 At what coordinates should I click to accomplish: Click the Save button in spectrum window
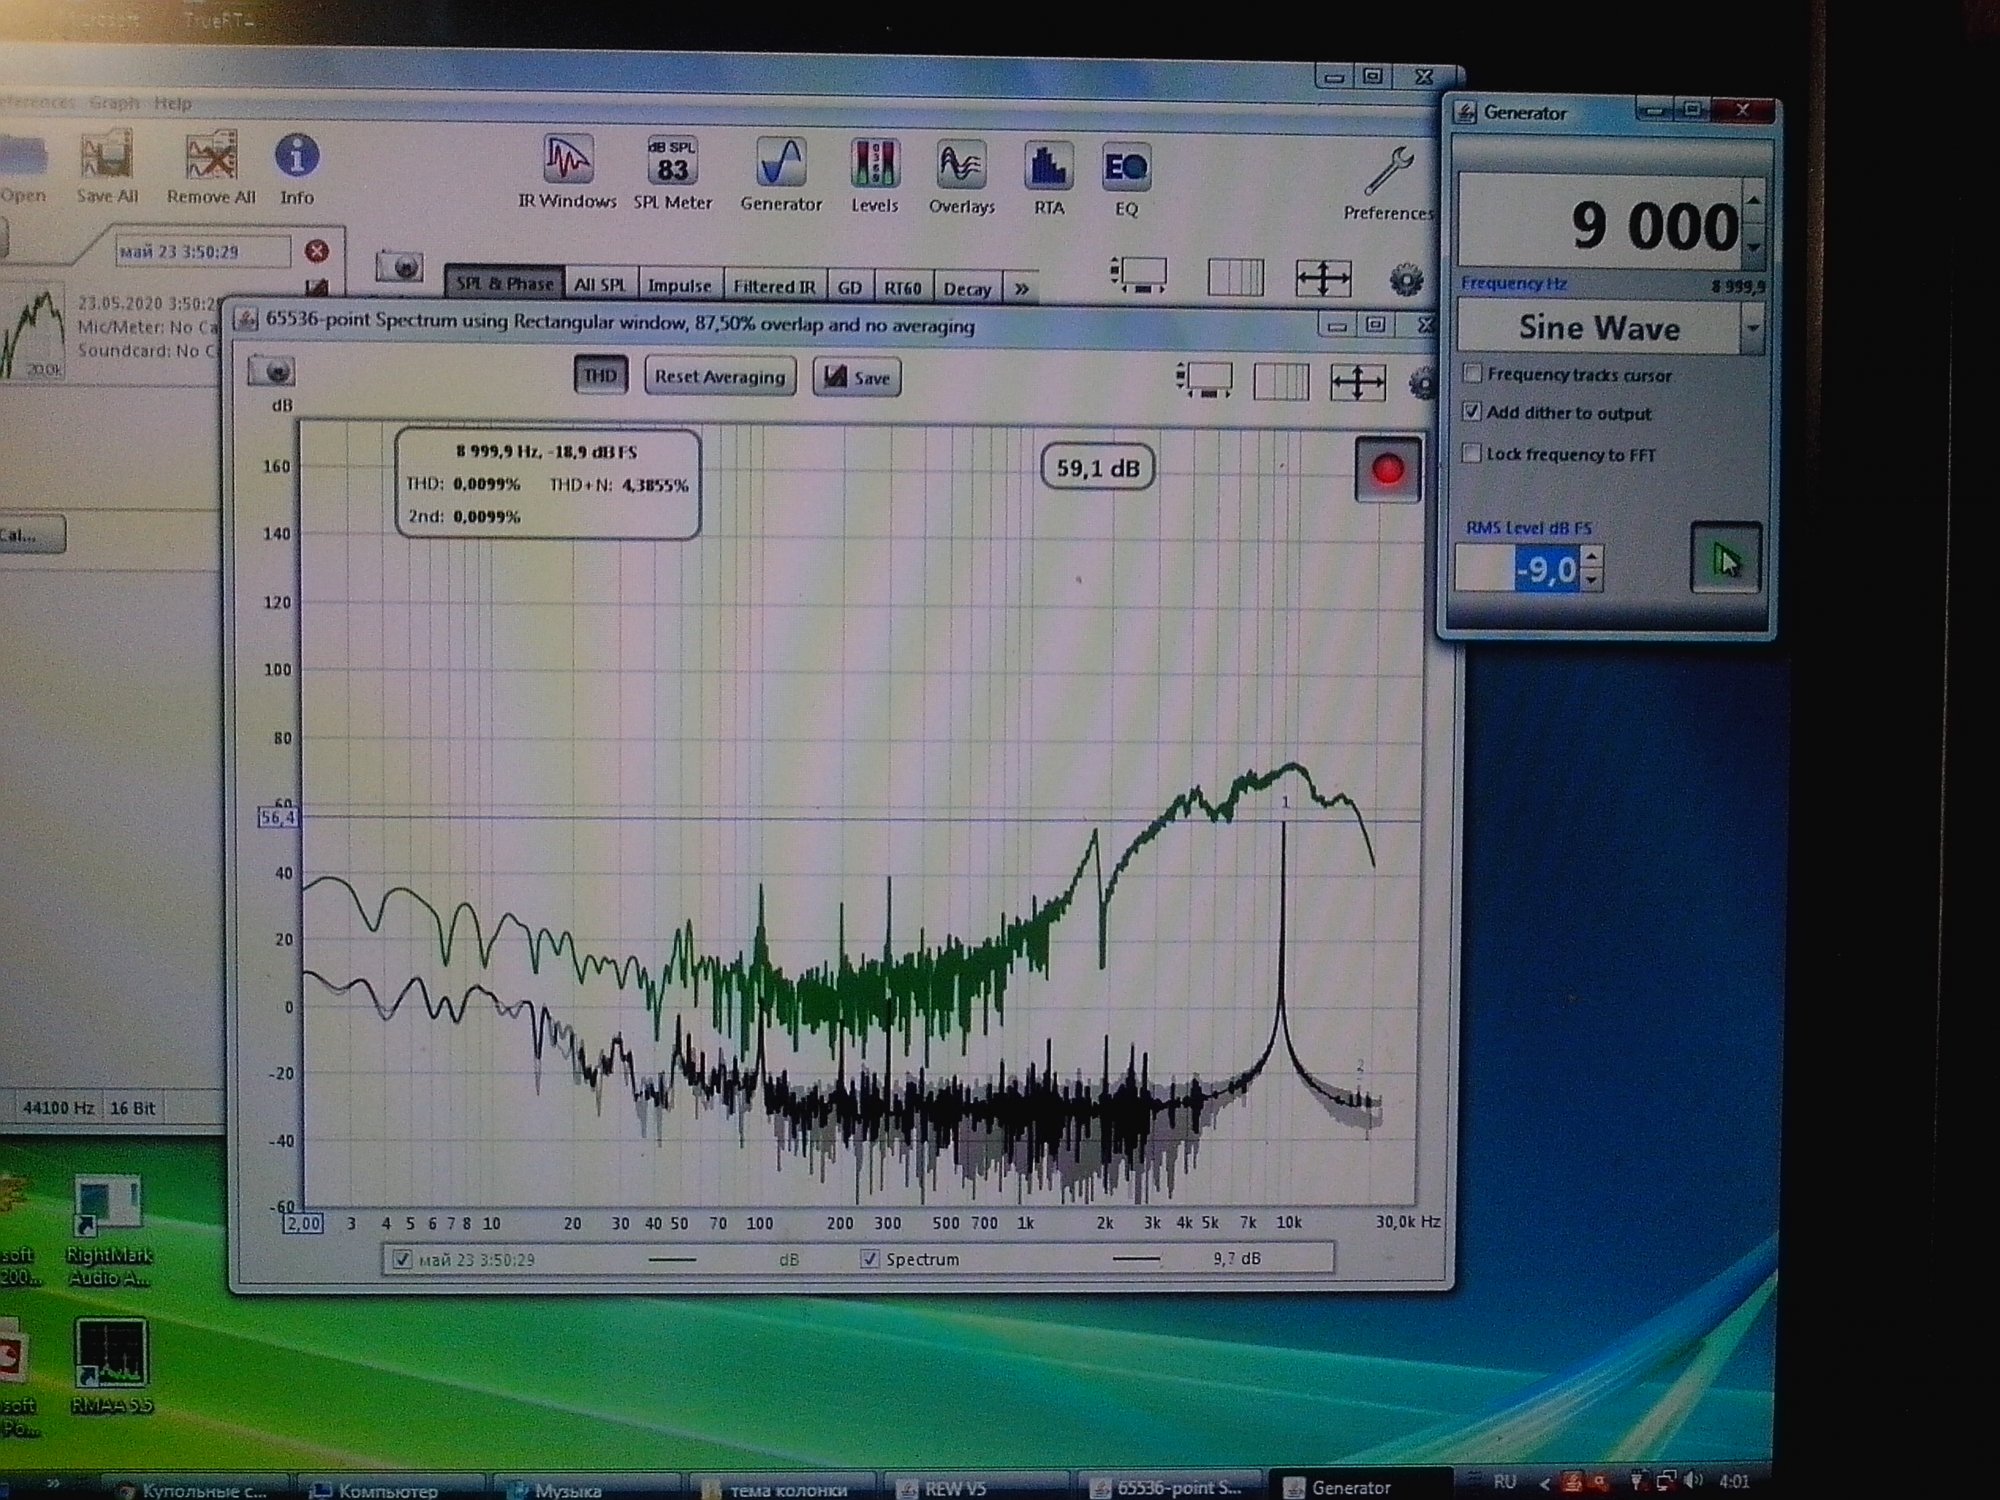pos(857,378)
